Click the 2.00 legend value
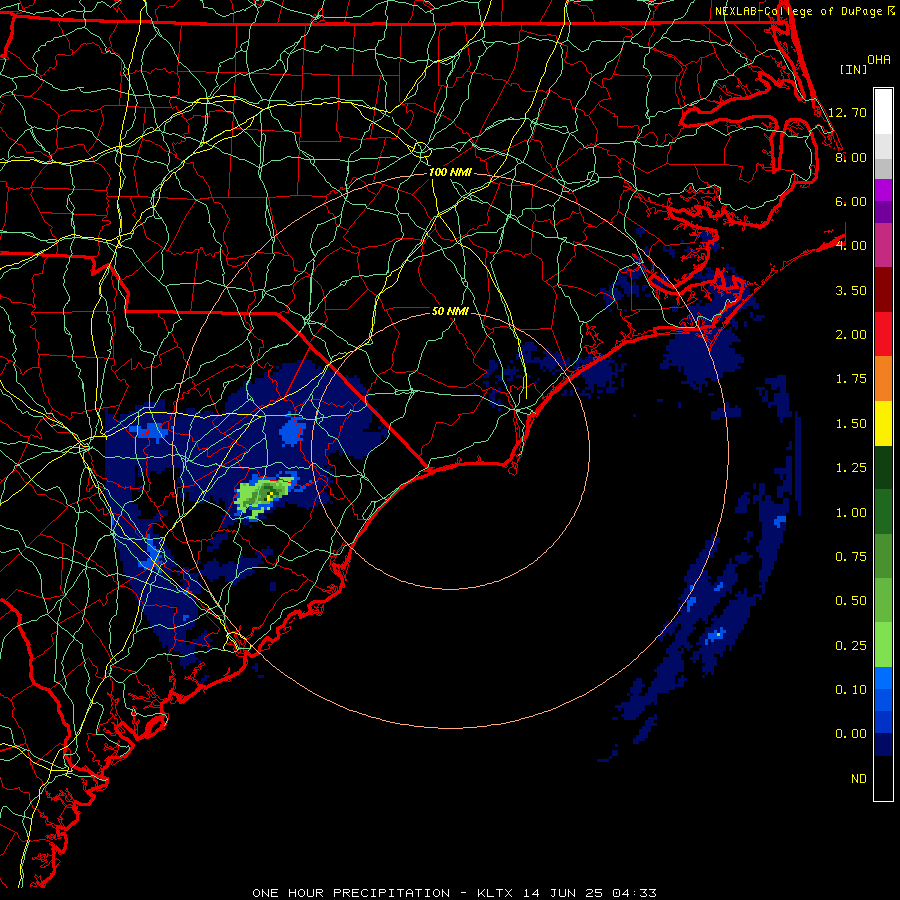This screenshot has height=900, width=900. pos(851,335)
